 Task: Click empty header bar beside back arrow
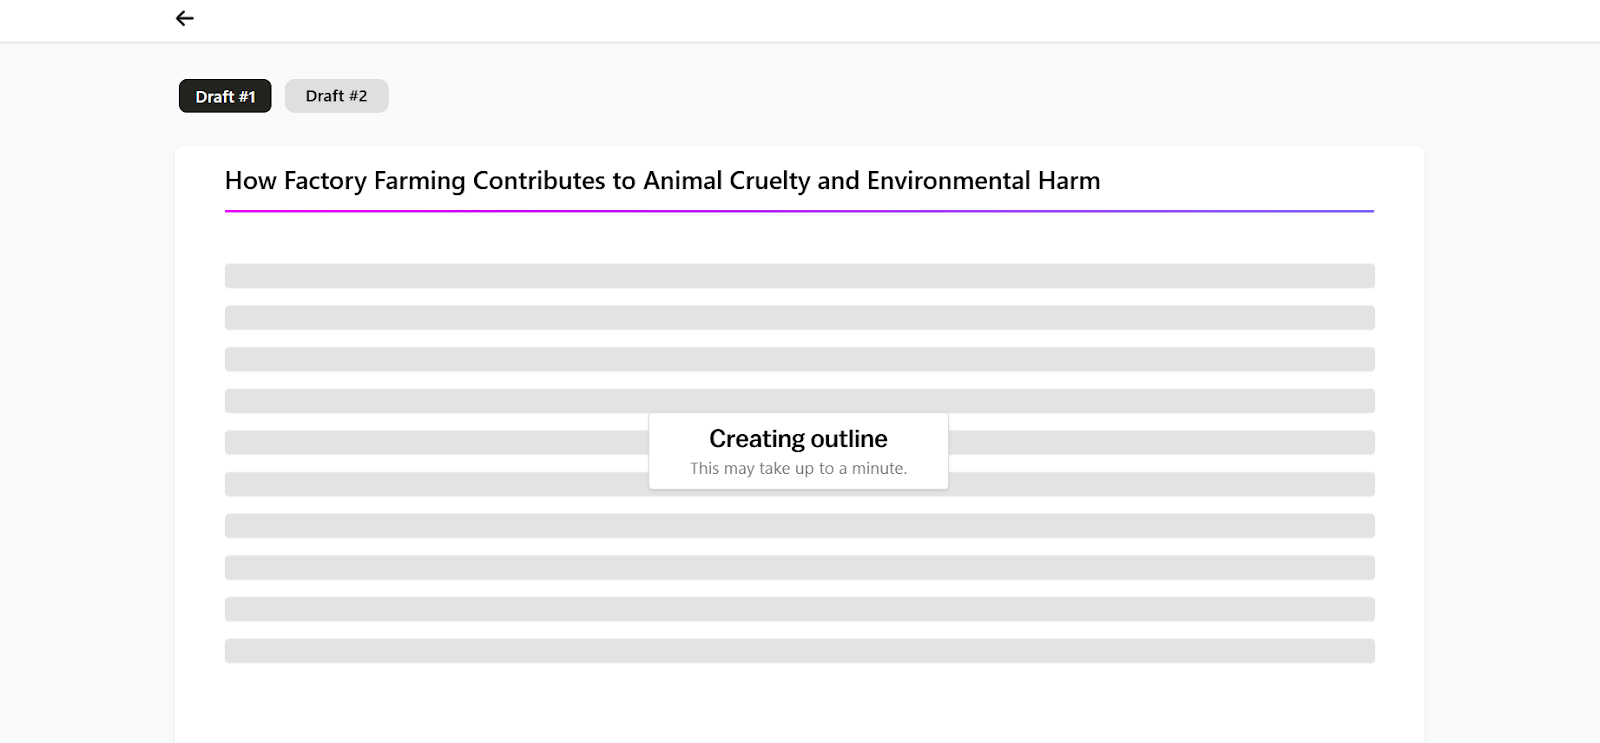[x=900, y=20]
